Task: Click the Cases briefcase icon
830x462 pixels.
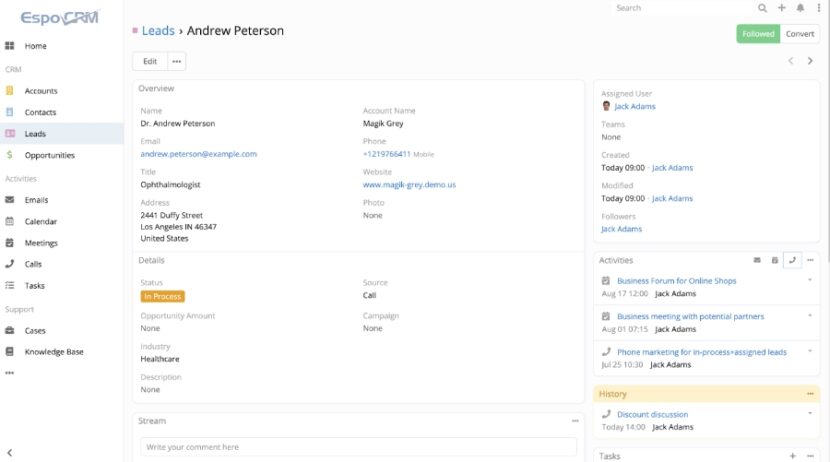Action: tap(10, 330)
